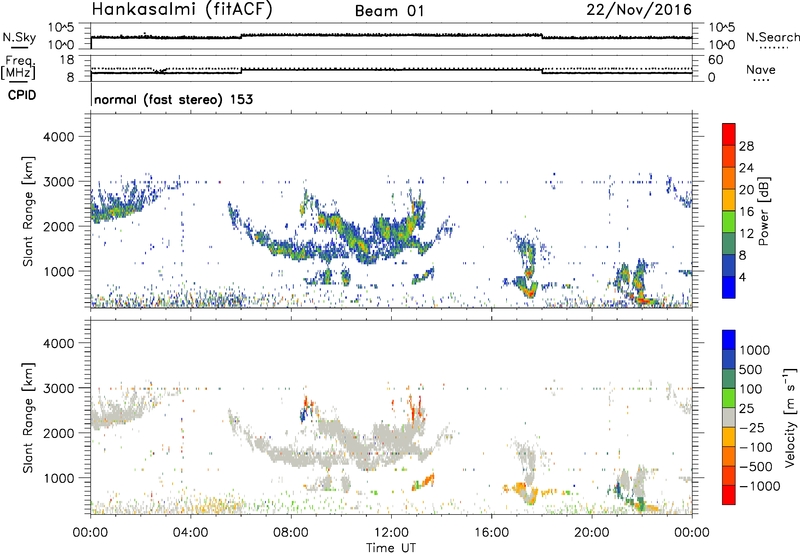Viewport: 800px width, 554px height.
Task: Click the '20:00' time tick label
Action: [x=592, y=533]
